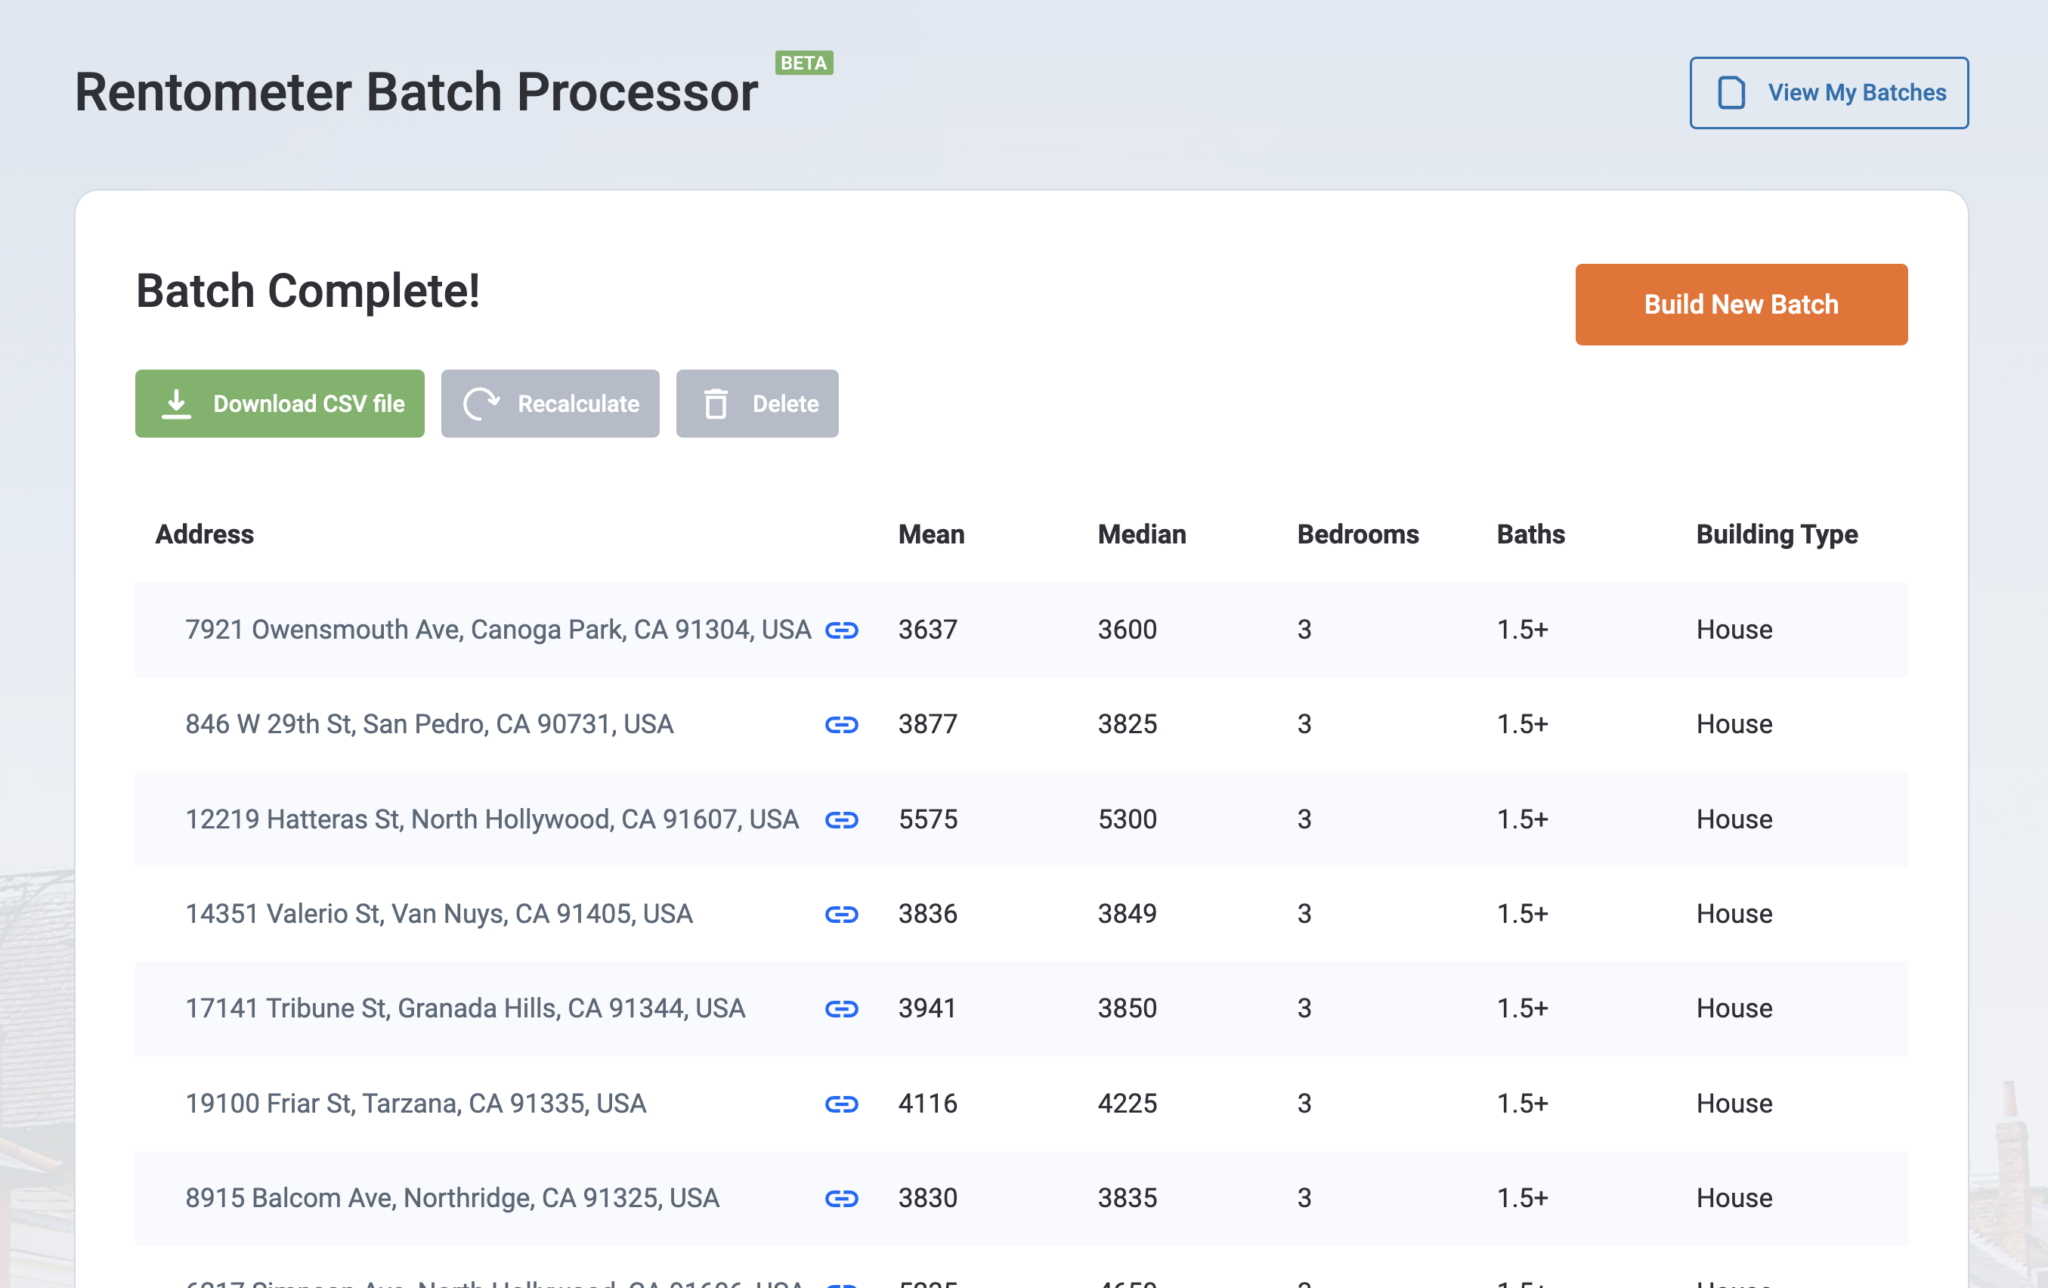Screen dimensions: 2048x1288
Task: Click the Address column header
Action: pyautogui.click(x=204, y=534)
